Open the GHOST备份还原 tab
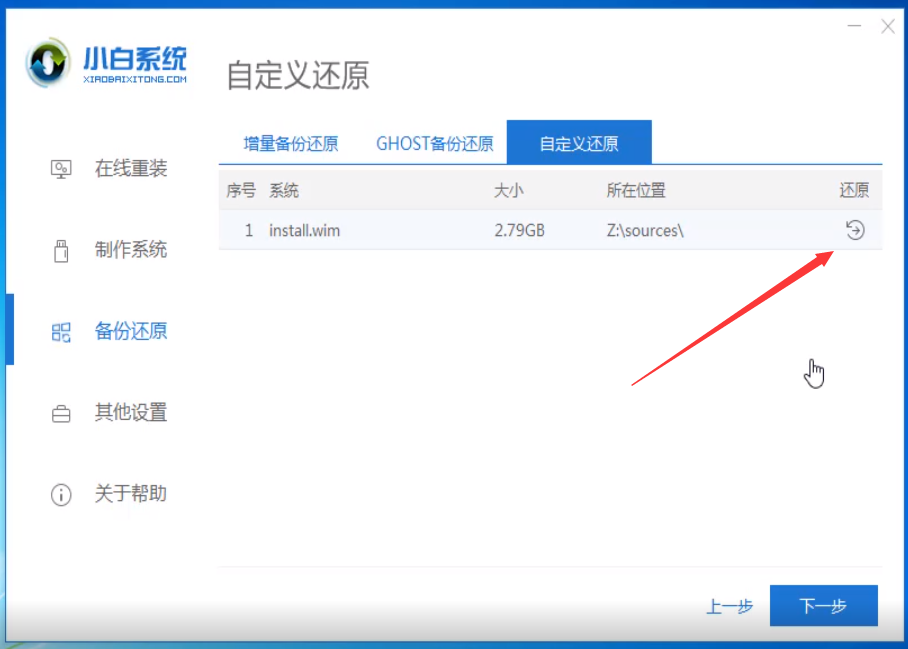The height and width of the screenshot is (649, 908). tap(433, 142)
